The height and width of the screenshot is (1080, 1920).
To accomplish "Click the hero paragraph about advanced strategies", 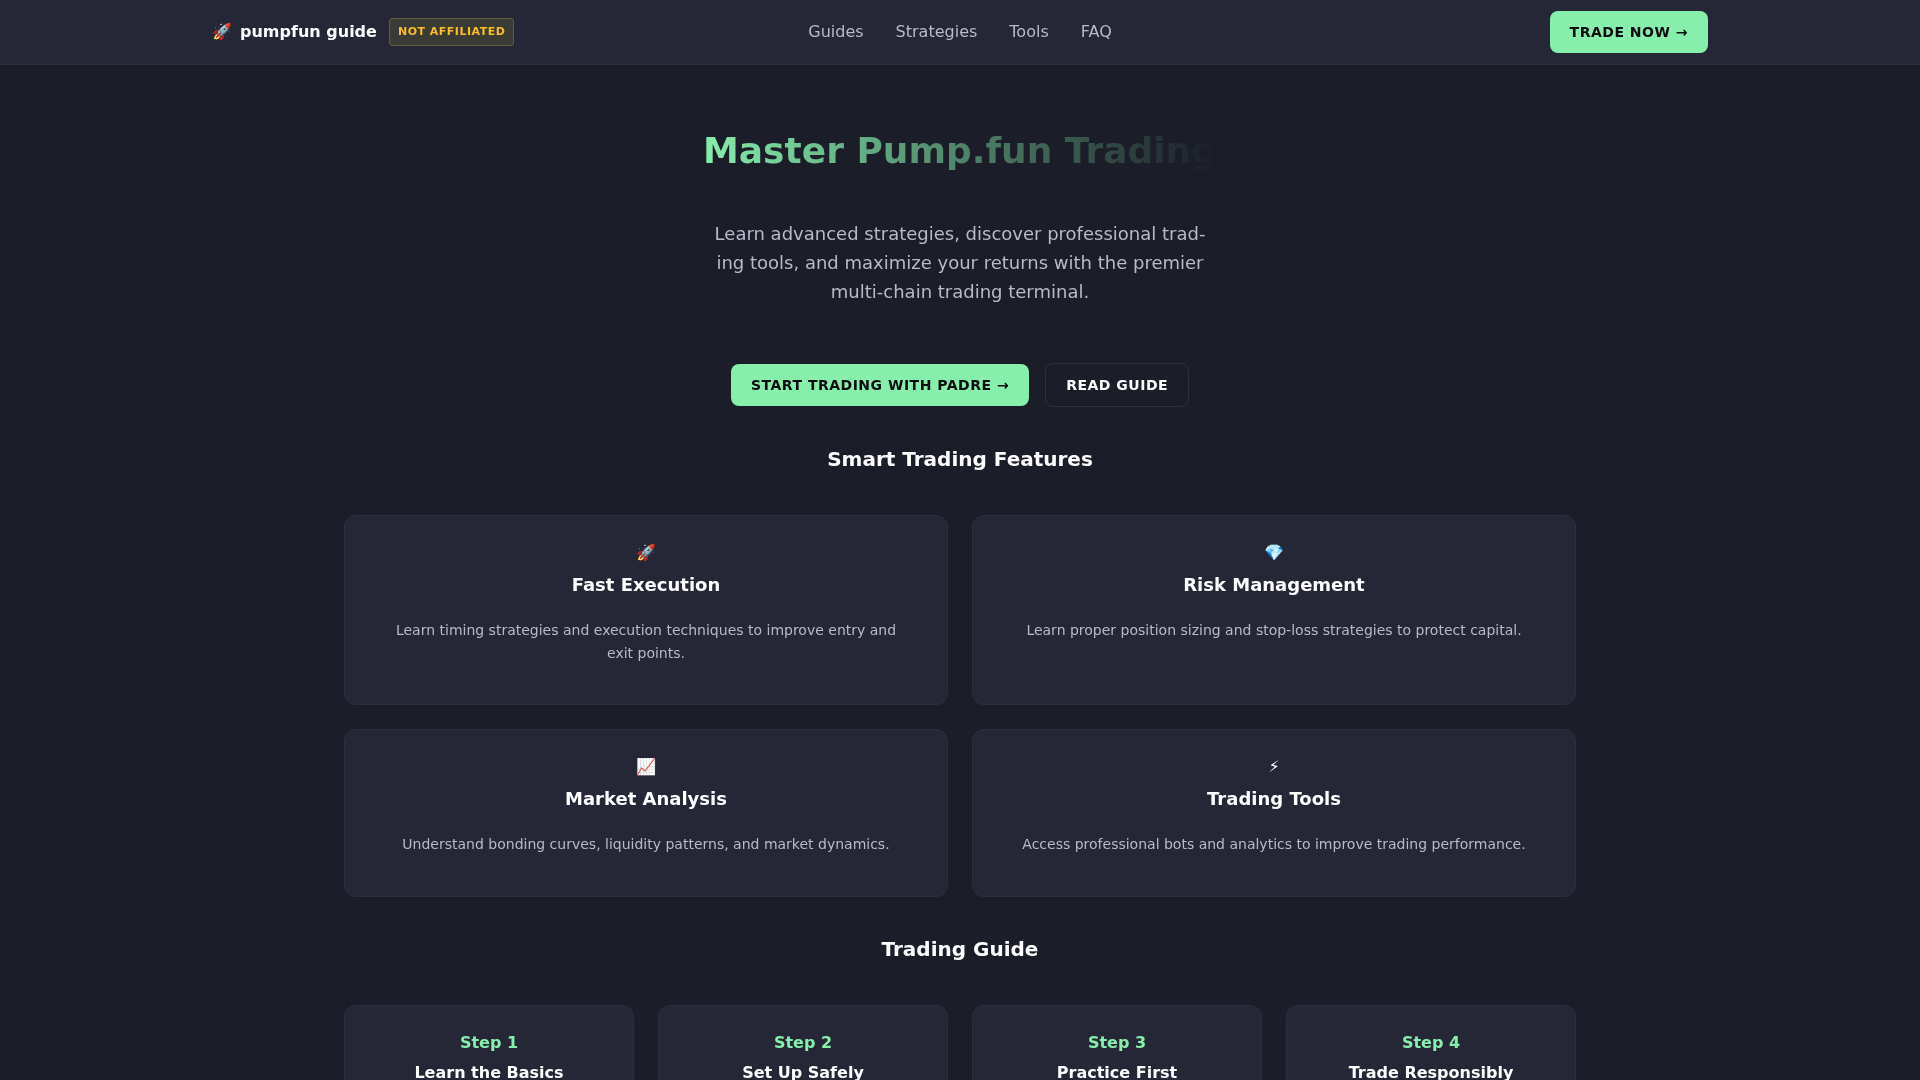I will 960,263.
